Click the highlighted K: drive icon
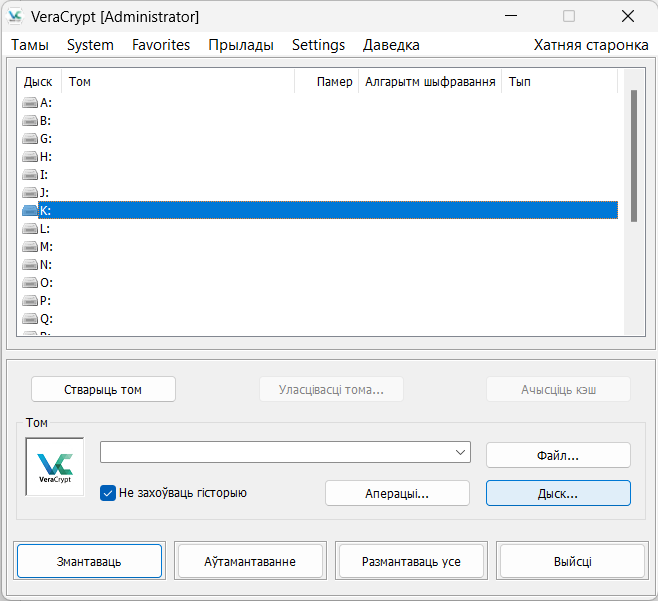This screenshot has height=601, width=658. [x=30, y=210]
